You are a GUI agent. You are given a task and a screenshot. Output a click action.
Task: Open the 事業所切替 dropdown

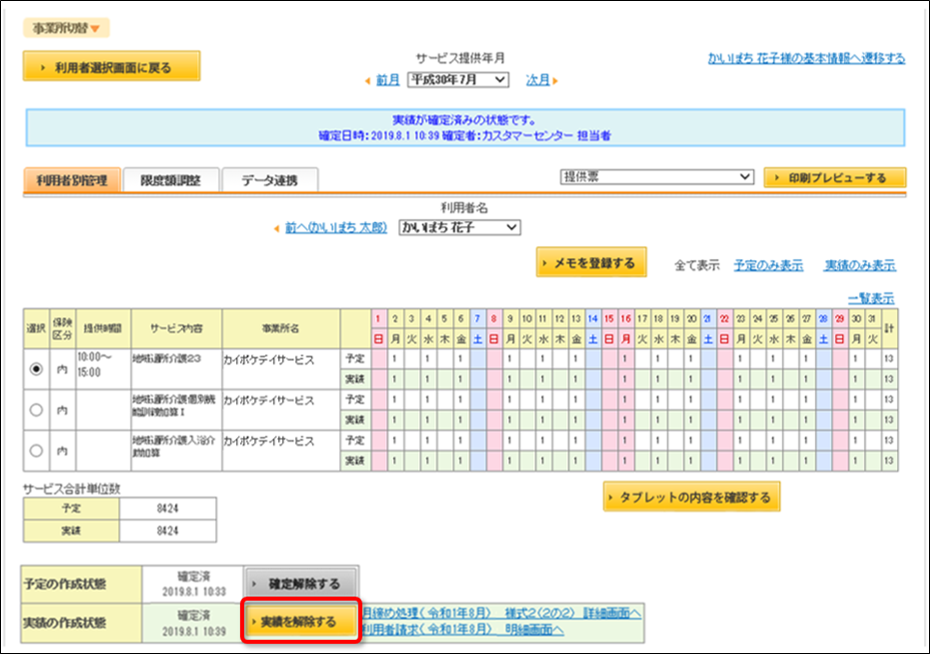point(66,28)
